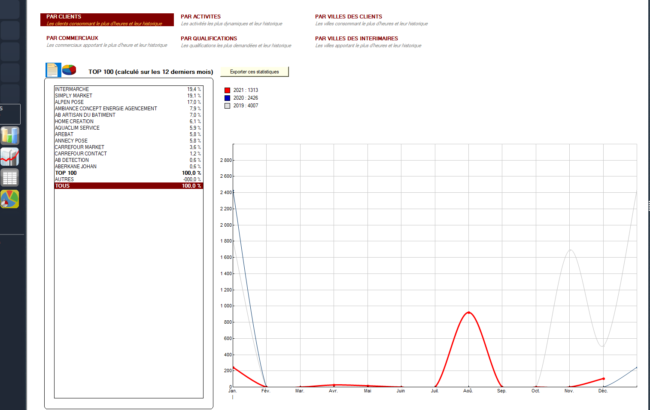Viewport: 650px width, 410px height.
Task: Click the blue 2020 legend swatch
Action: (227, 97)
